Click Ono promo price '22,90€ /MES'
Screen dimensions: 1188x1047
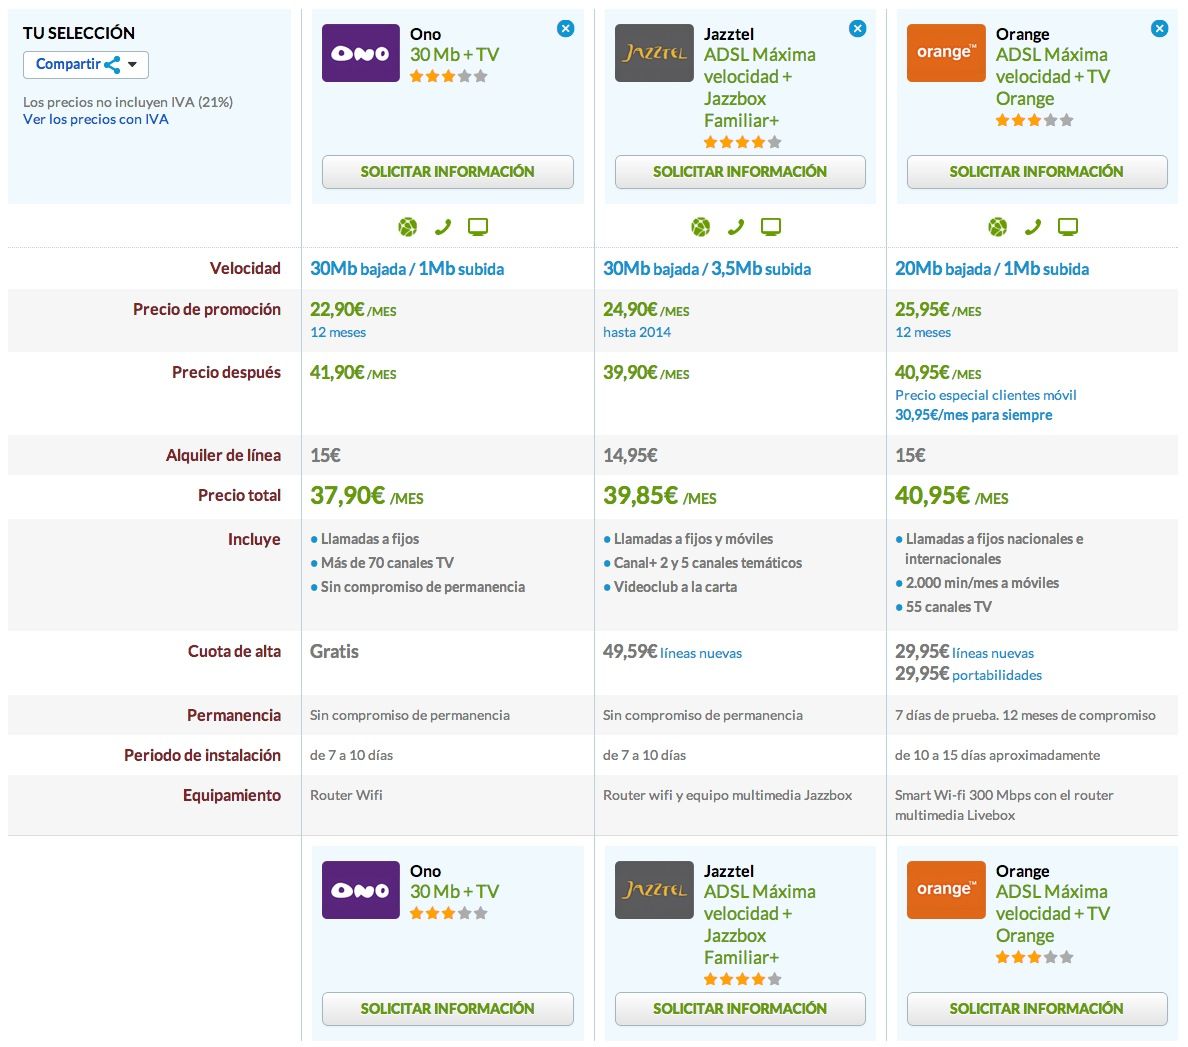click(353, 310)
